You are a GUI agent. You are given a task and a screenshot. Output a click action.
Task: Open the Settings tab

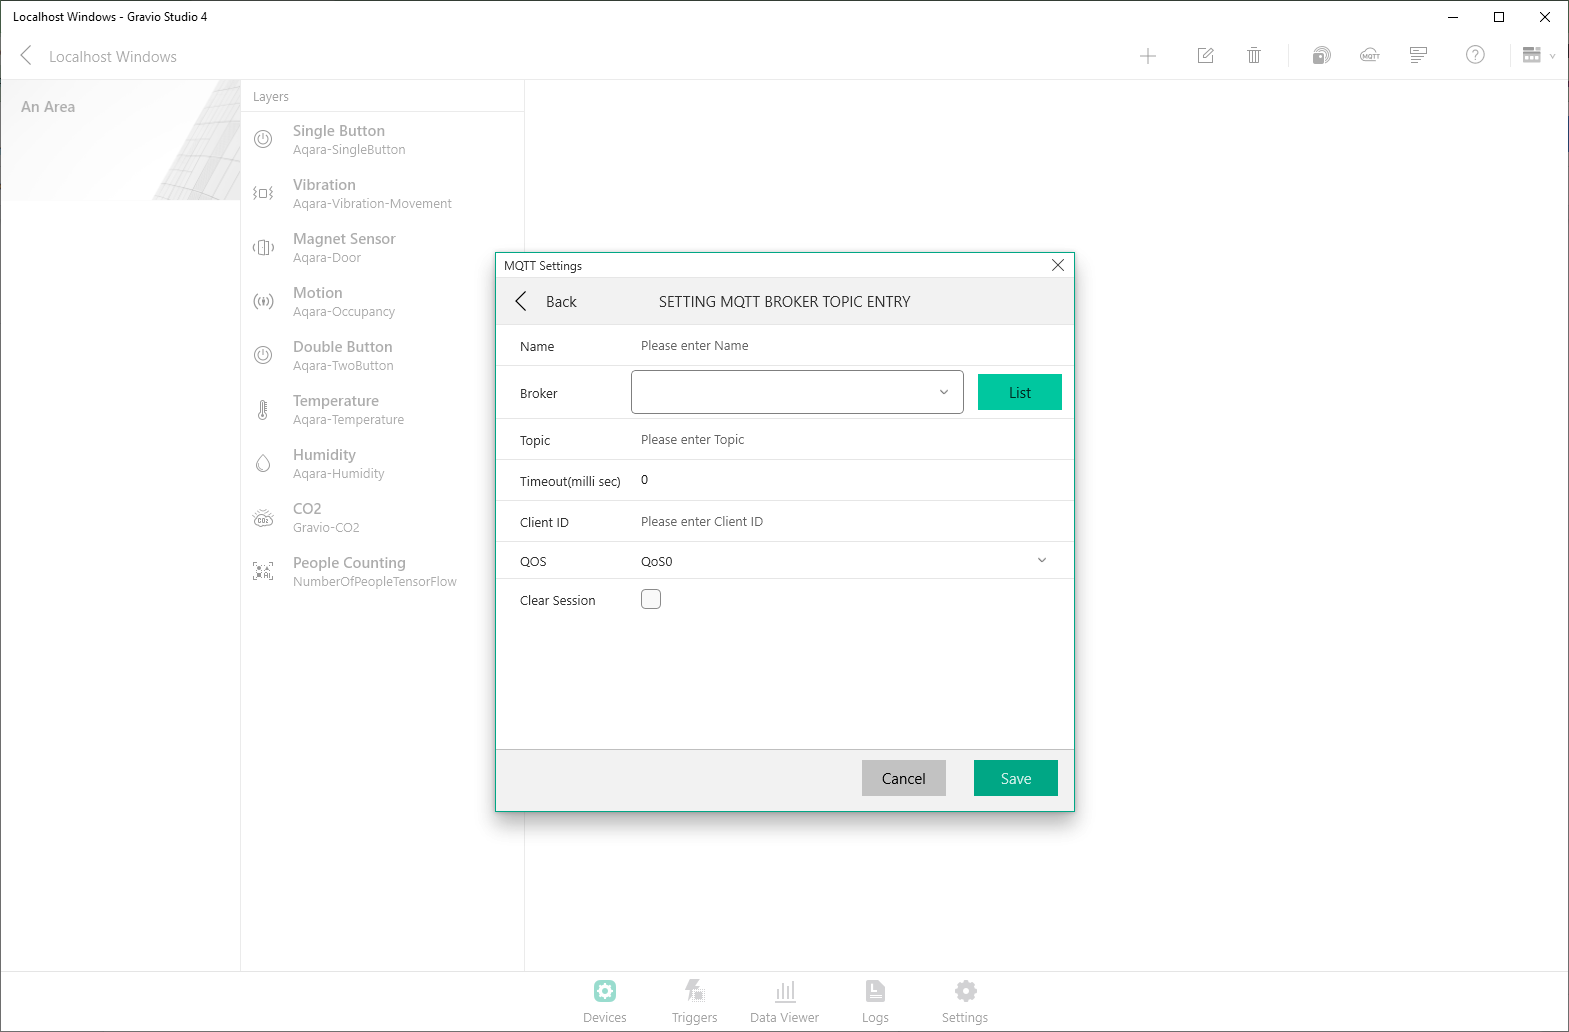pyautogui.click(x=965, y=1001)
